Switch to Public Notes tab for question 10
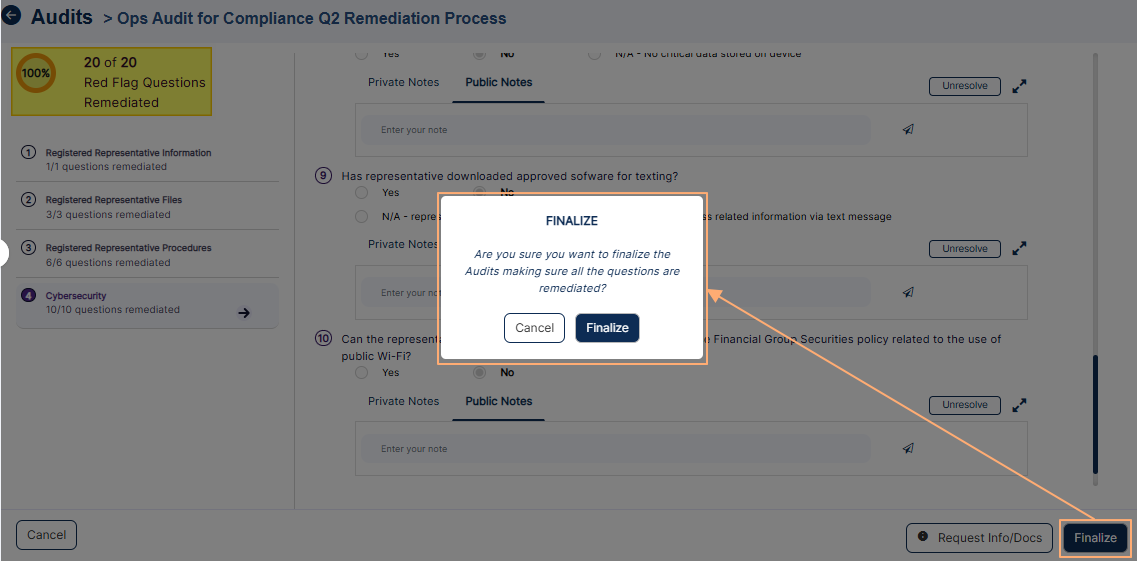 click(499, 402)
